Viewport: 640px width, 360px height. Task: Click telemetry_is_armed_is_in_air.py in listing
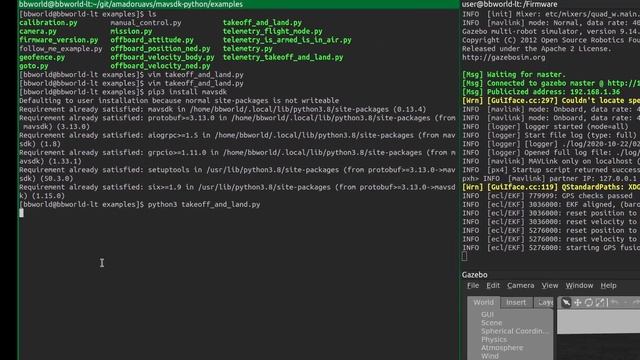[287, 40]
